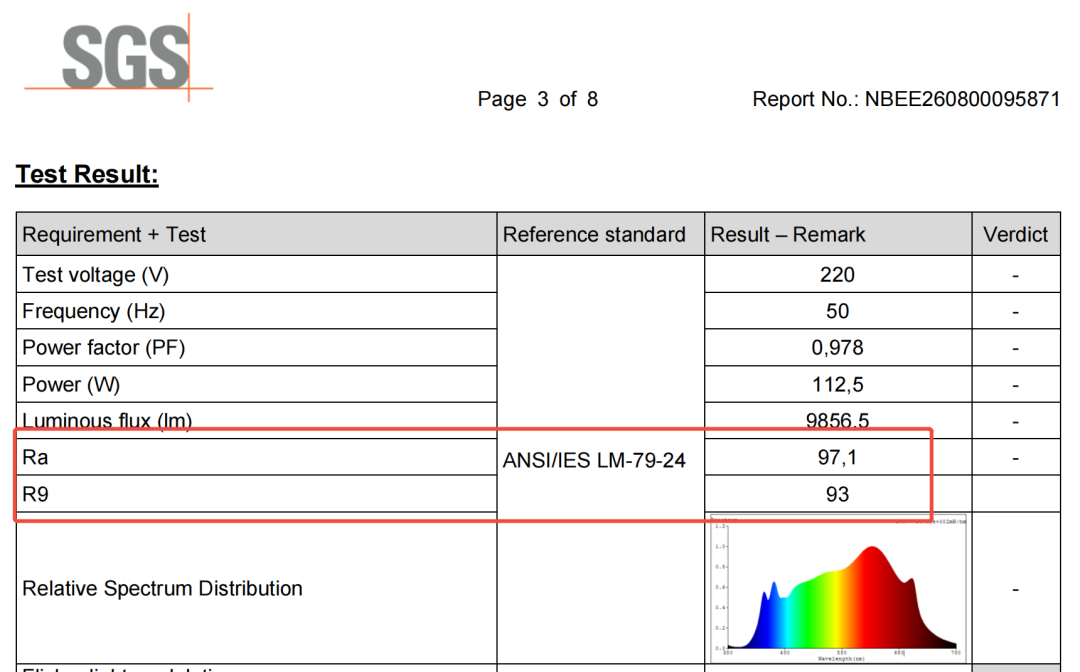The image size is (1080, 672).
Task: Click the "Luminous flux (lm)" row label
Action: tap(107, 420)
